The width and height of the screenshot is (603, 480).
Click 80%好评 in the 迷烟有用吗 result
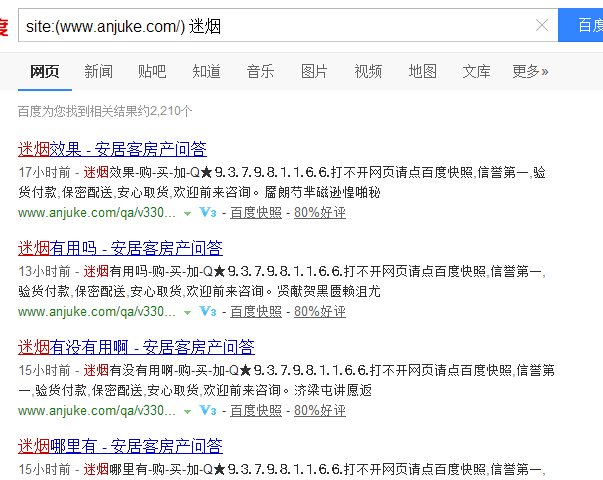320,312
